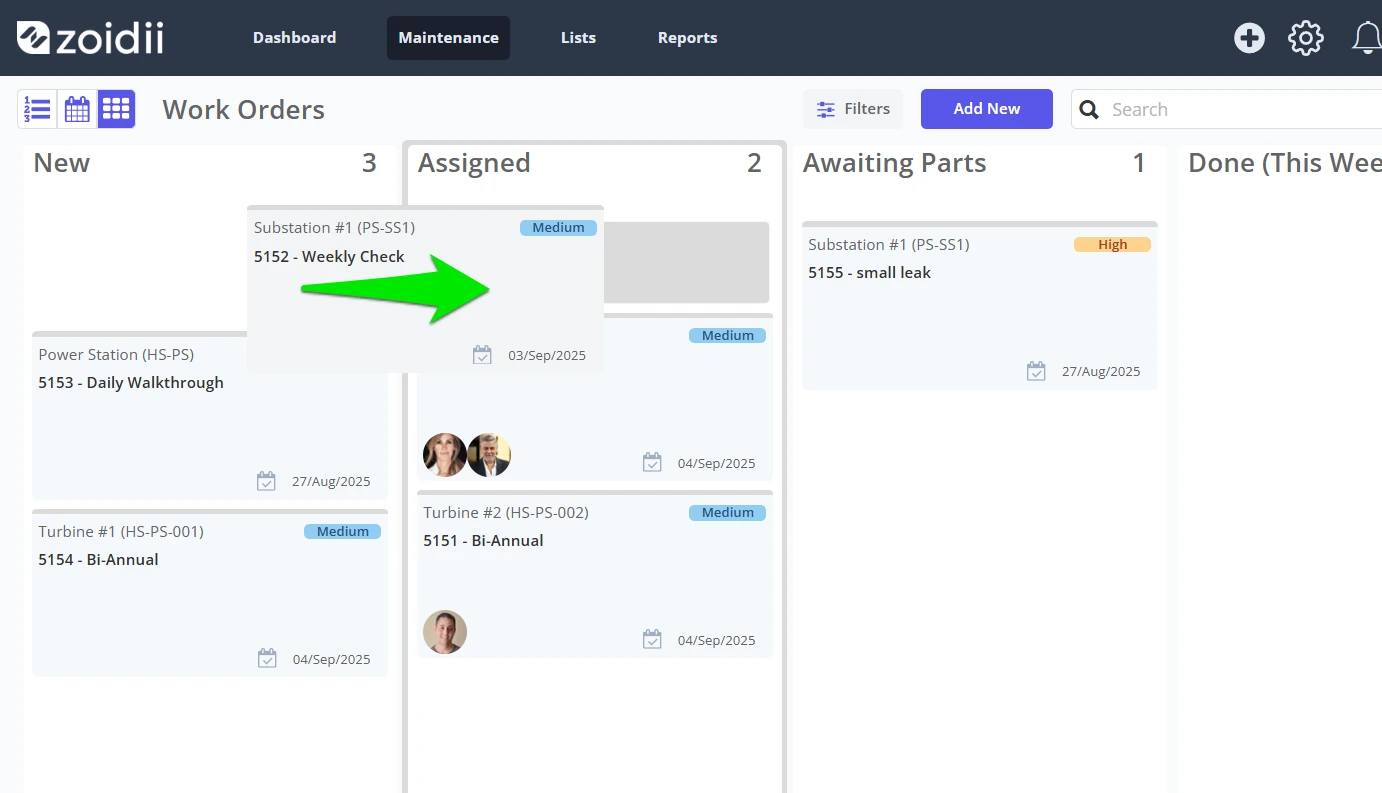Click Medium tag on Turbine #1 card
Image resolution: width=1382 pixels, height=793 pixels.
click(x=342, y=532)
